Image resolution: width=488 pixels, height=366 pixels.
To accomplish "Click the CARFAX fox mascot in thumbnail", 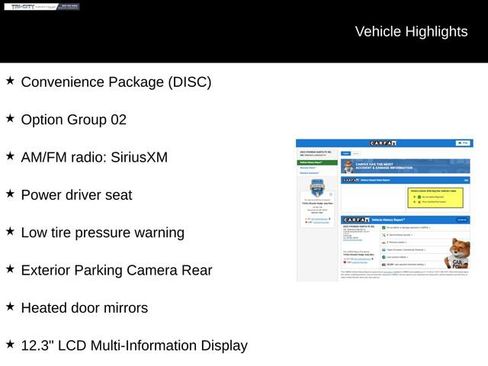I will tap(458, 254).
